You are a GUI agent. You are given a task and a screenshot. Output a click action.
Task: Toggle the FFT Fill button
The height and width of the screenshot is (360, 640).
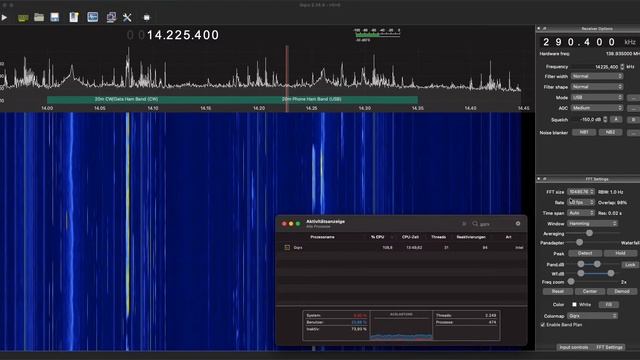click(x=609, y=304)
